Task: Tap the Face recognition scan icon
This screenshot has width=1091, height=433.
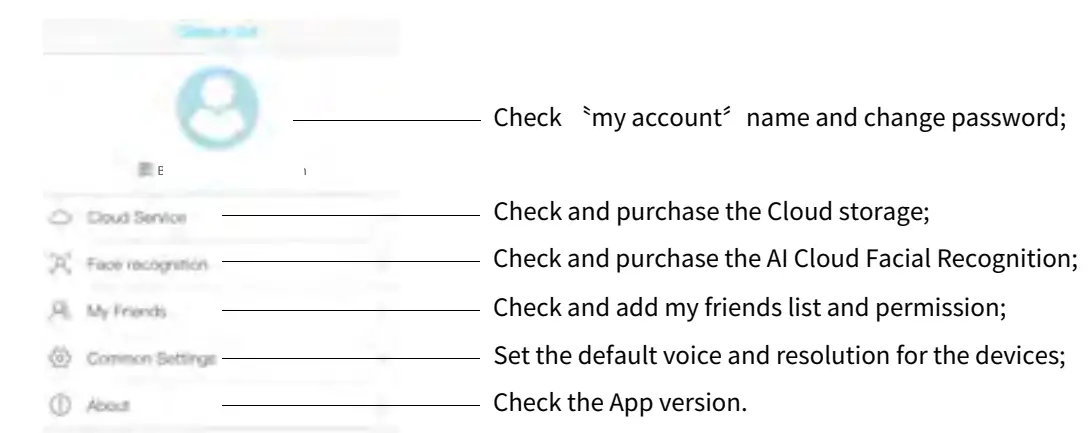Action: coord(58,264)
